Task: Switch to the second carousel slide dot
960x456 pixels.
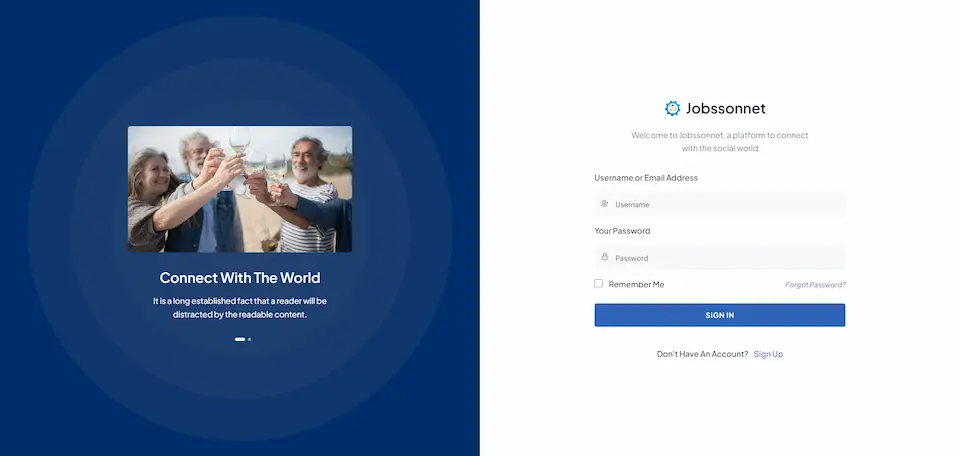Action: [249, 339]
